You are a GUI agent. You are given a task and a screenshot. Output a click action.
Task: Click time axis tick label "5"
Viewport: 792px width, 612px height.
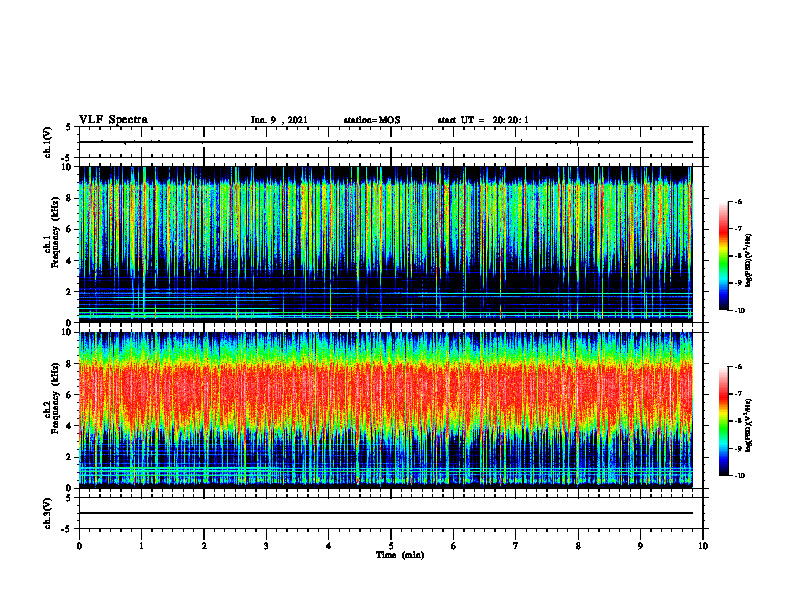[x=391, y=546]
